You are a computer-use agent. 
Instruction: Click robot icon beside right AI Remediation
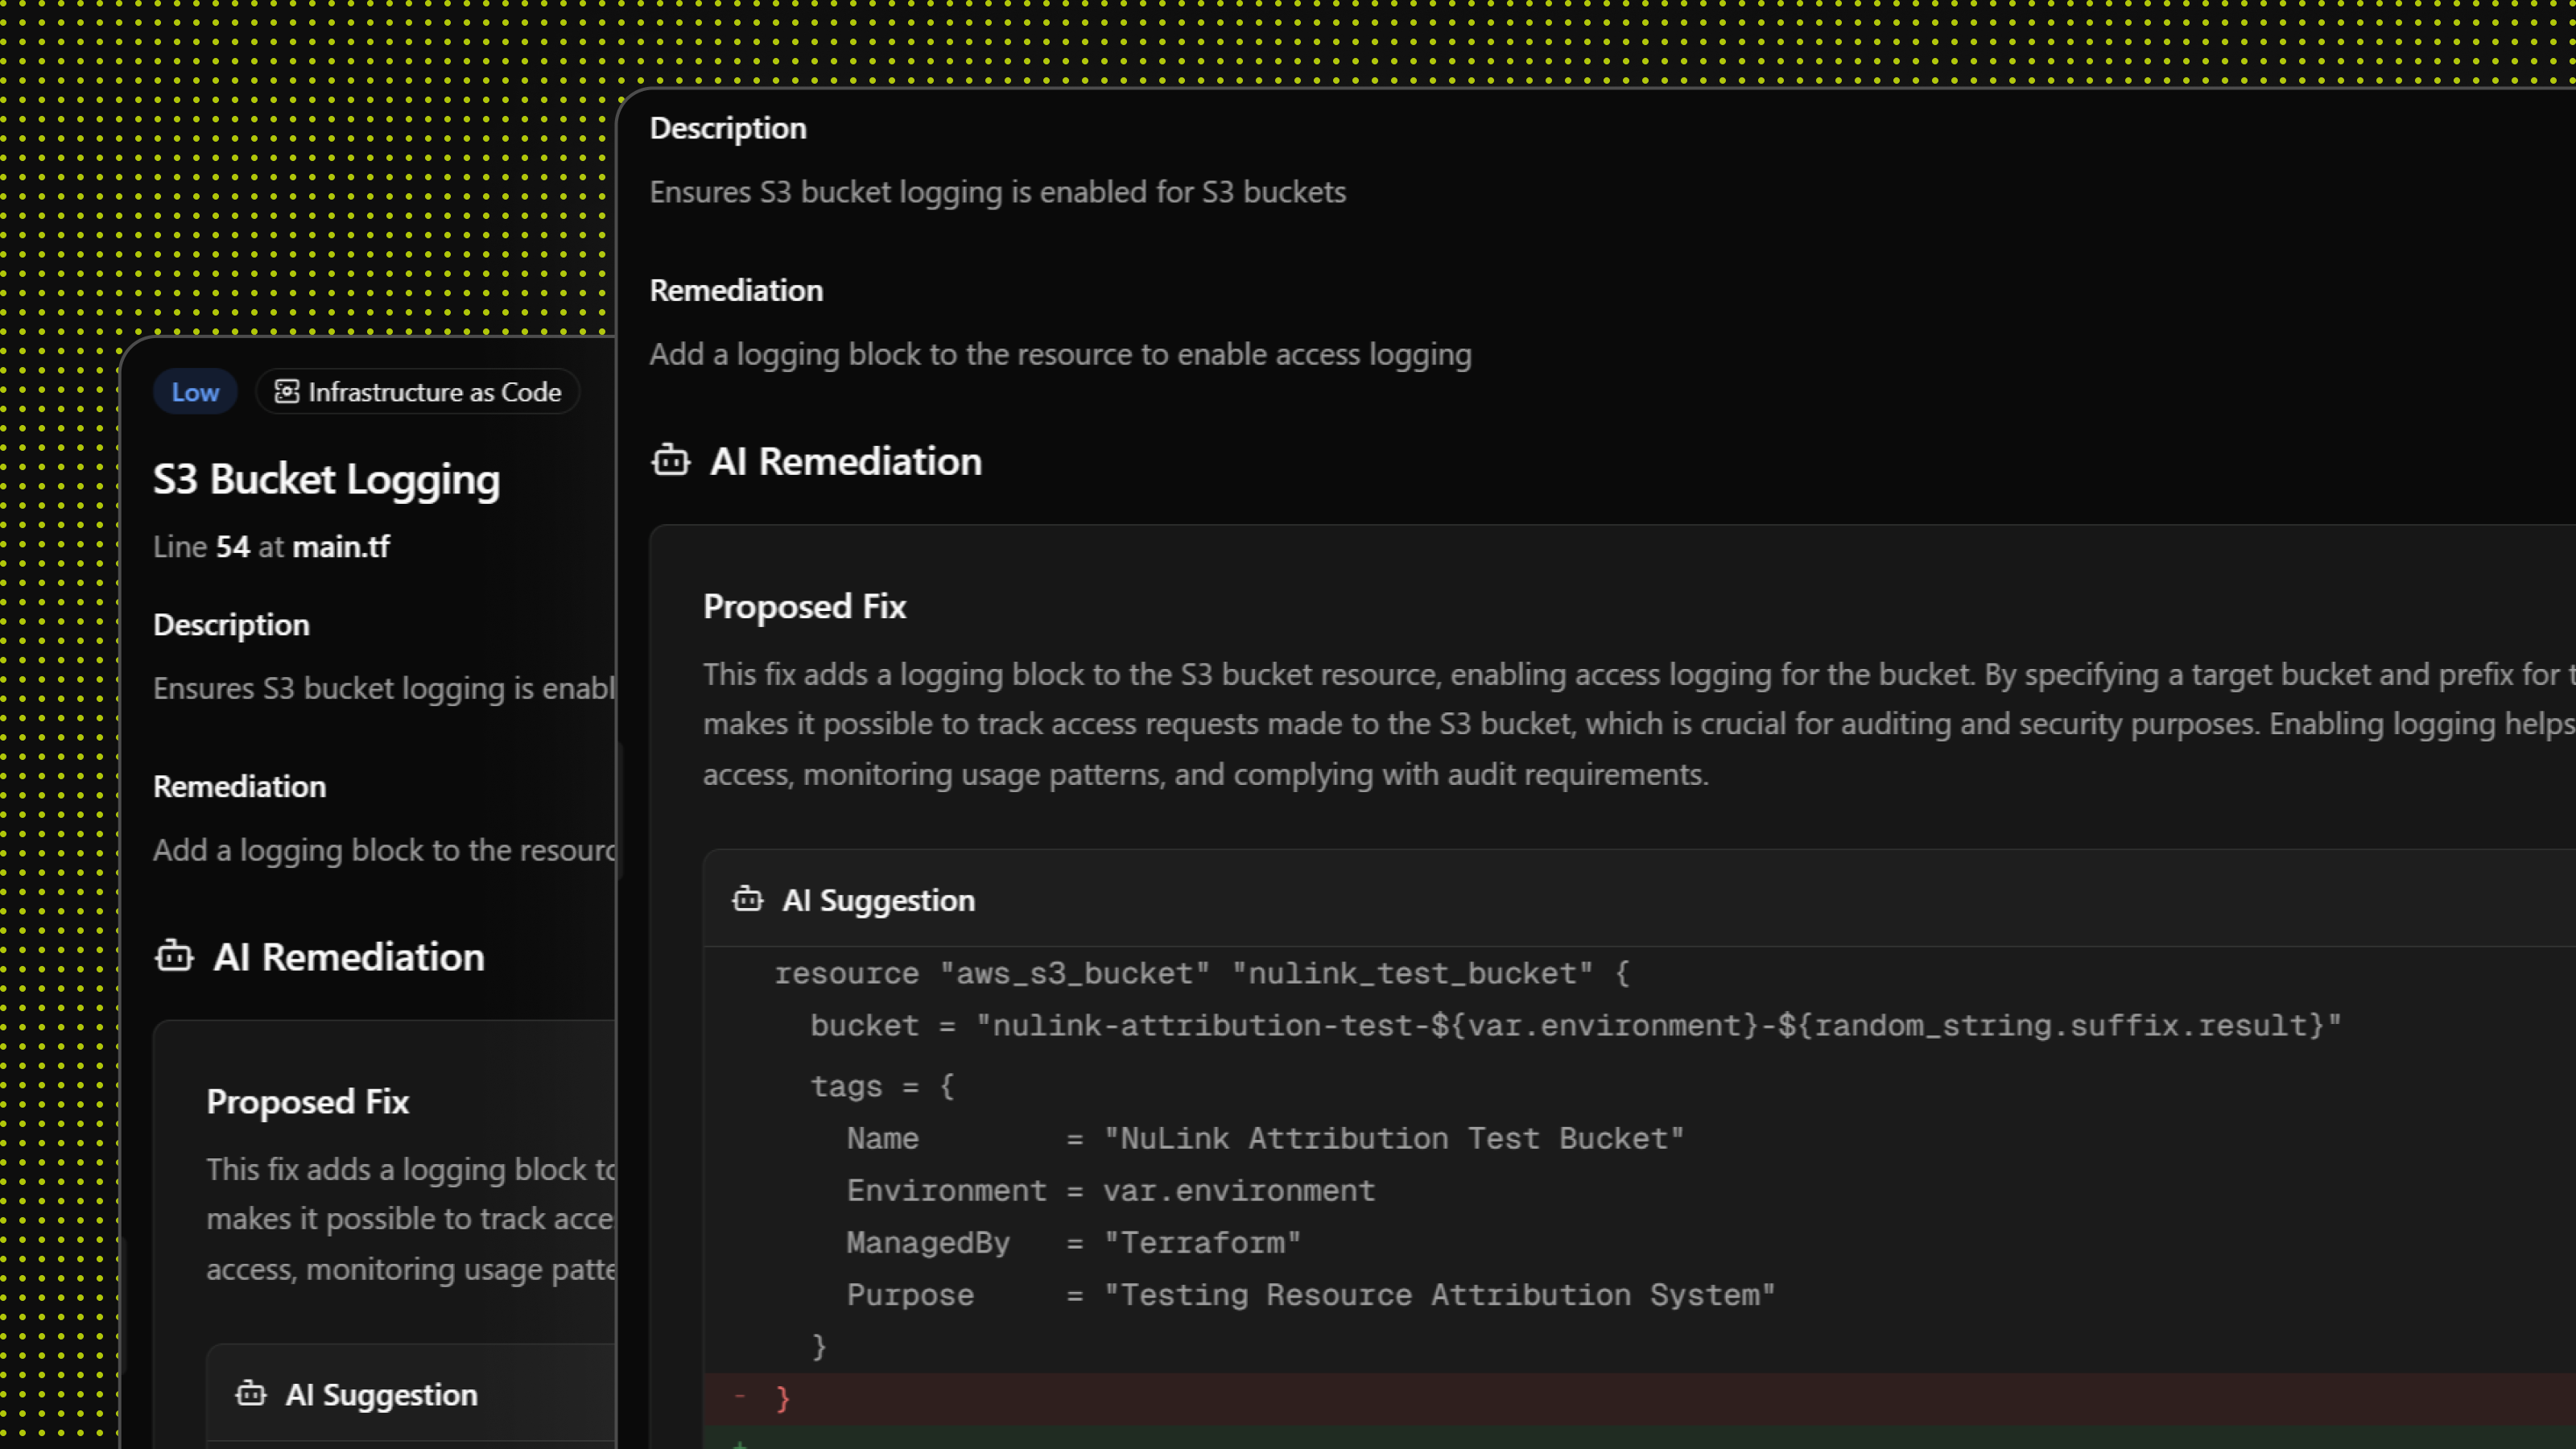pyautogui.click(x=670, y=461)
